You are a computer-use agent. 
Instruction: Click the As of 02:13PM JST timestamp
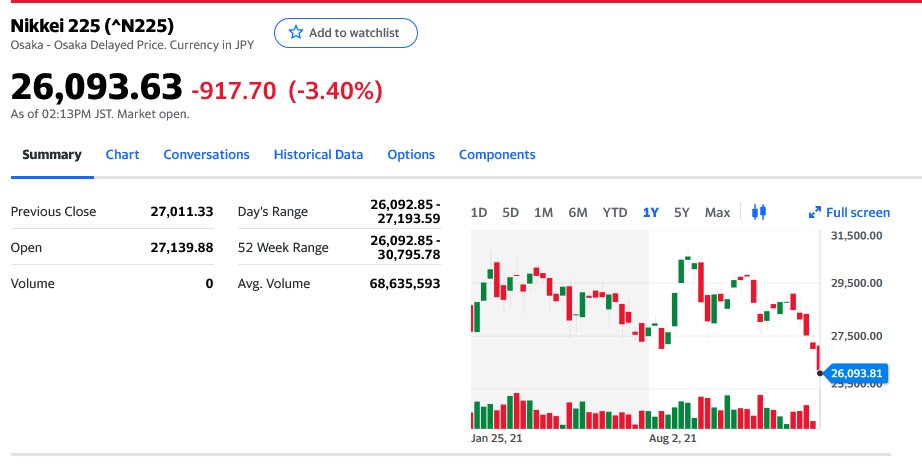click(x=100, y=114)
